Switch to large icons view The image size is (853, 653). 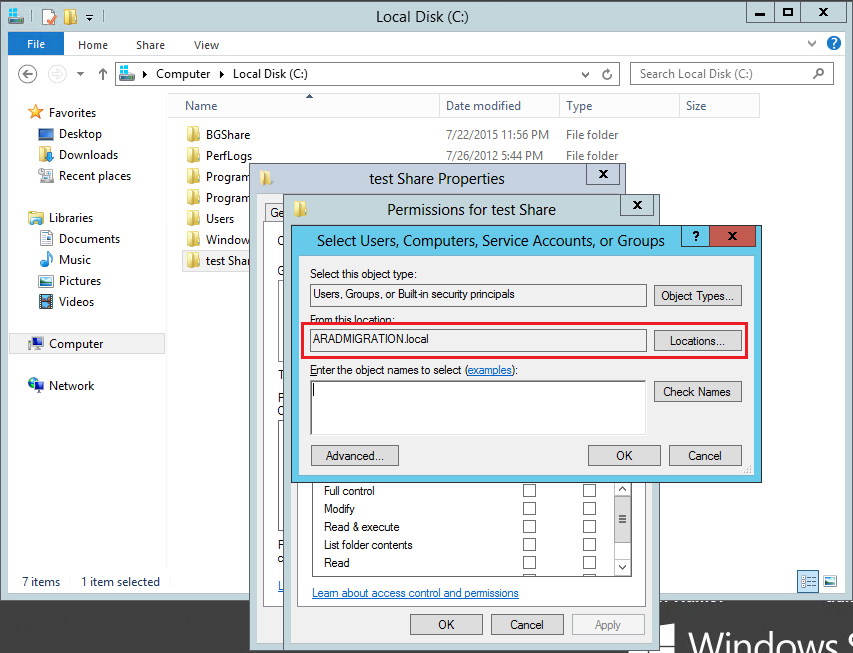point(831,581)
